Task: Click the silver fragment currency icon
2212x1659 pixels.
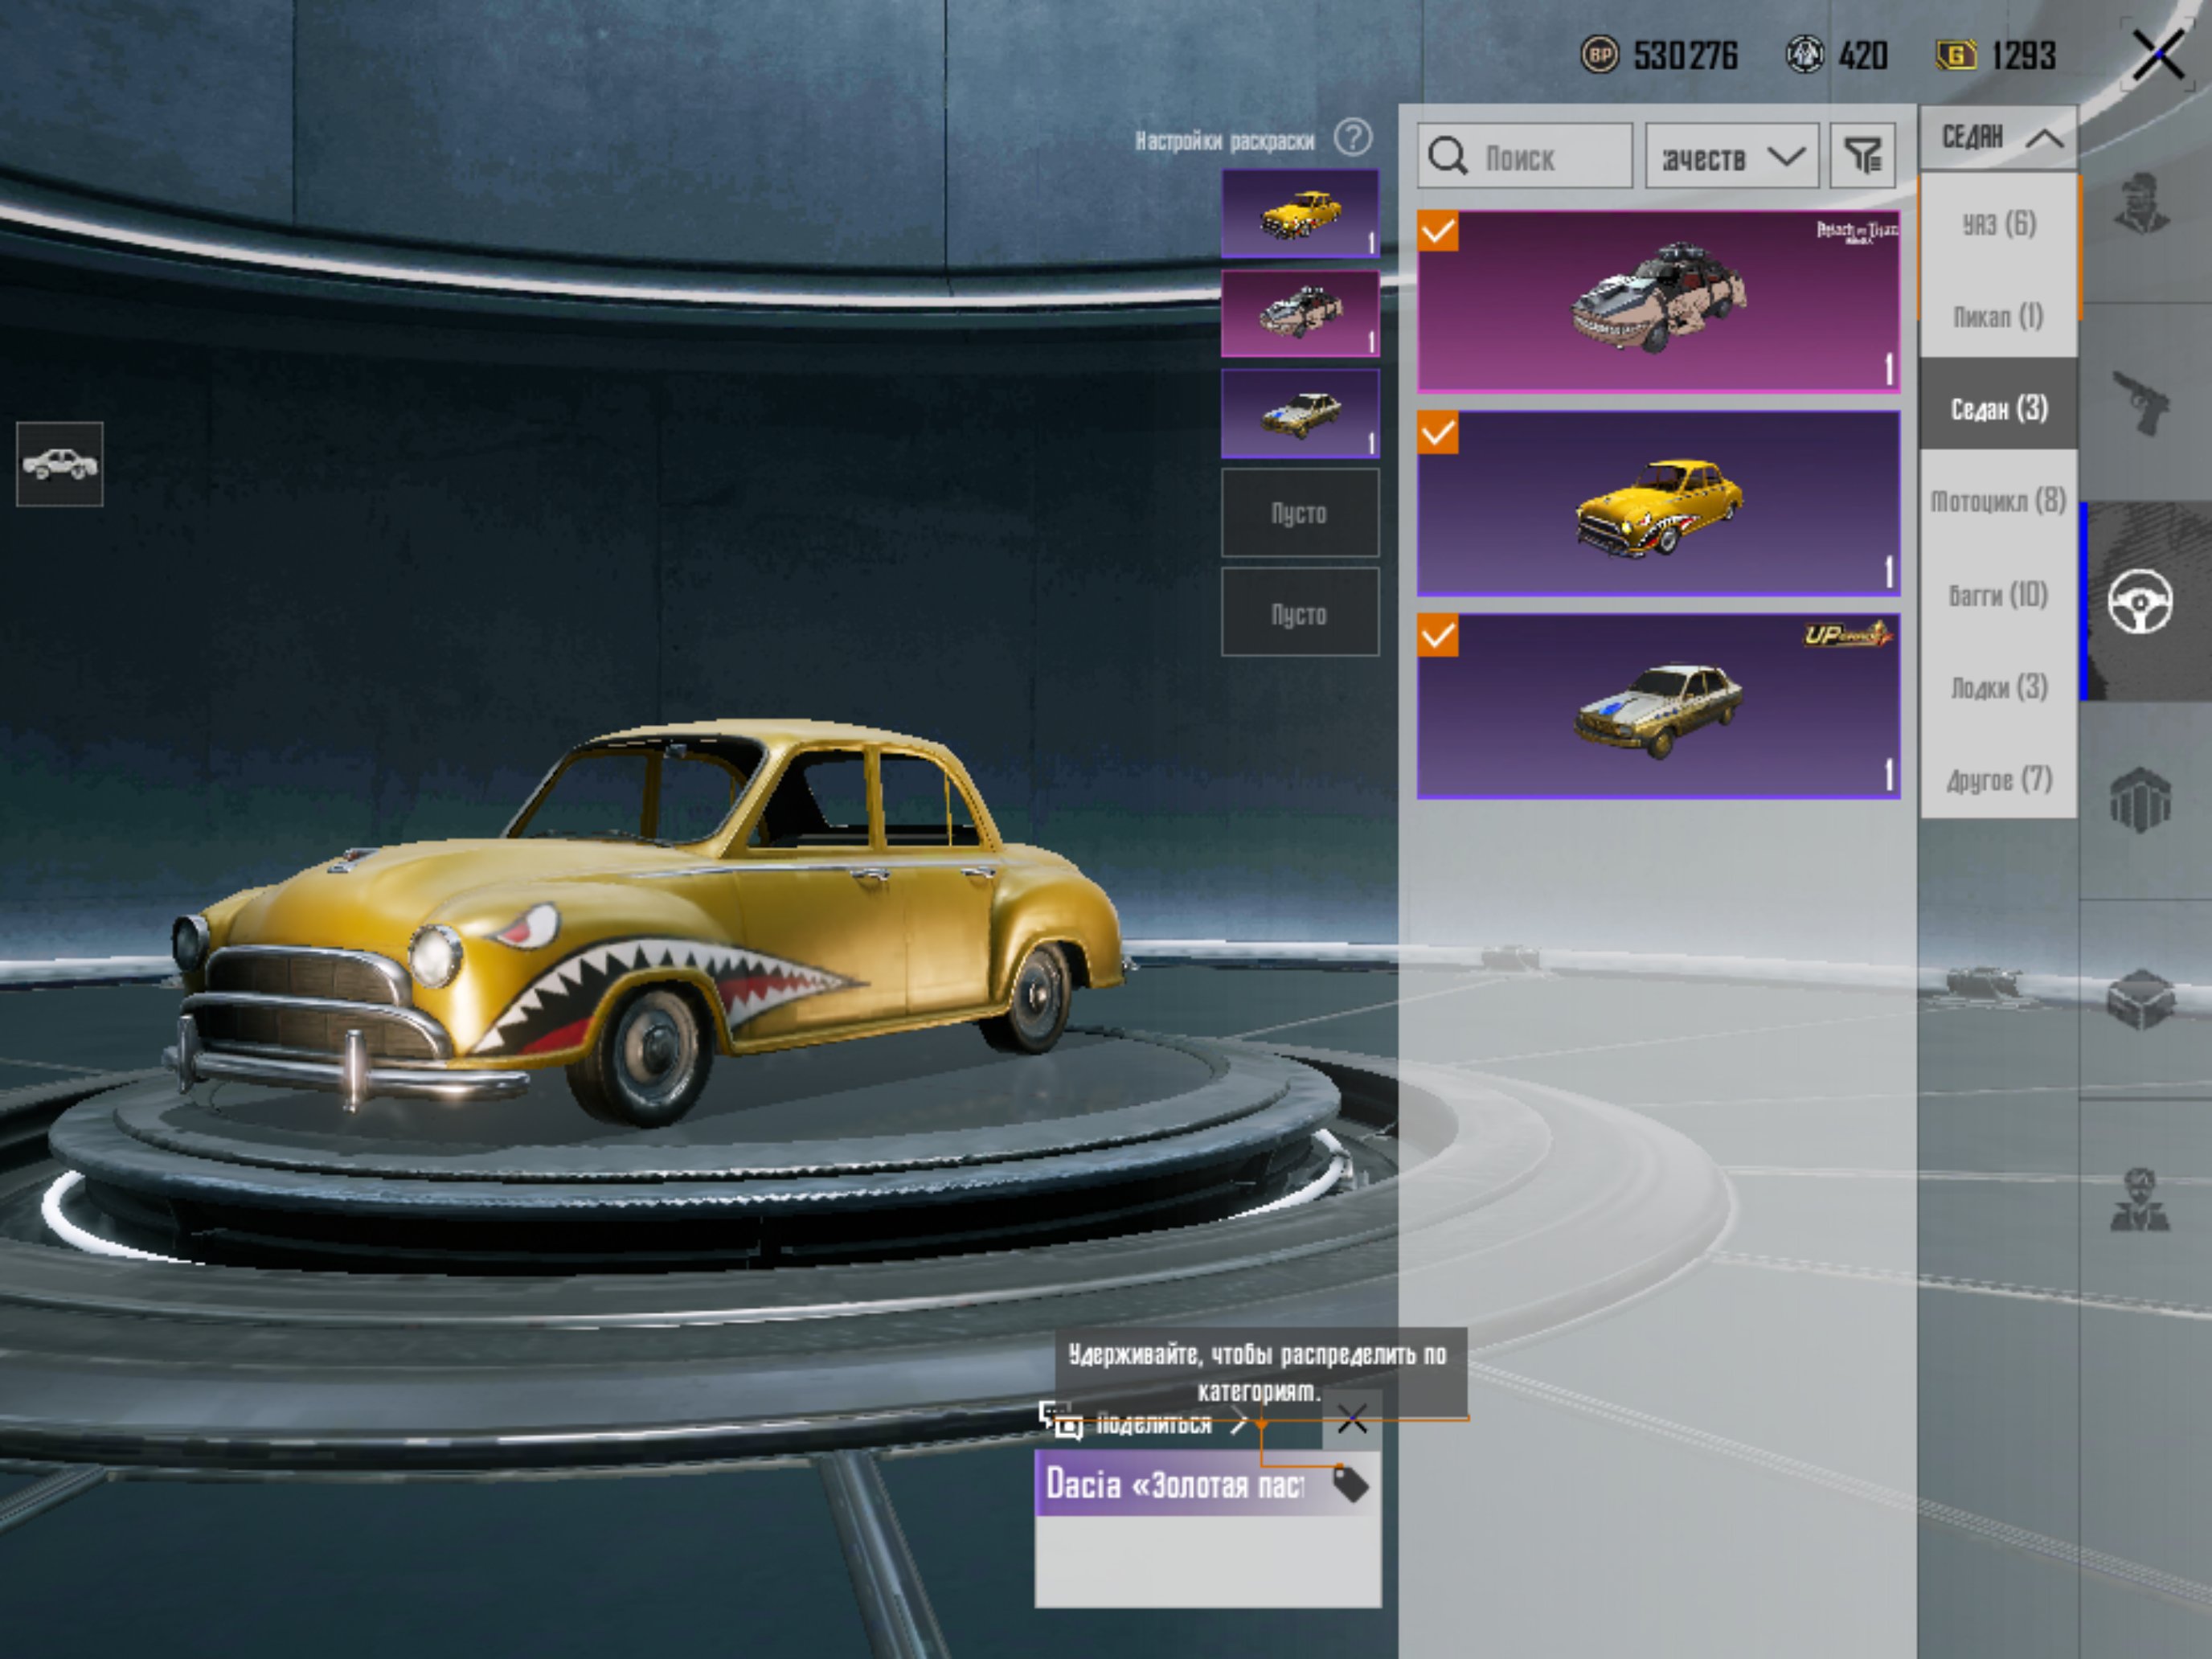Action: 1805,55
